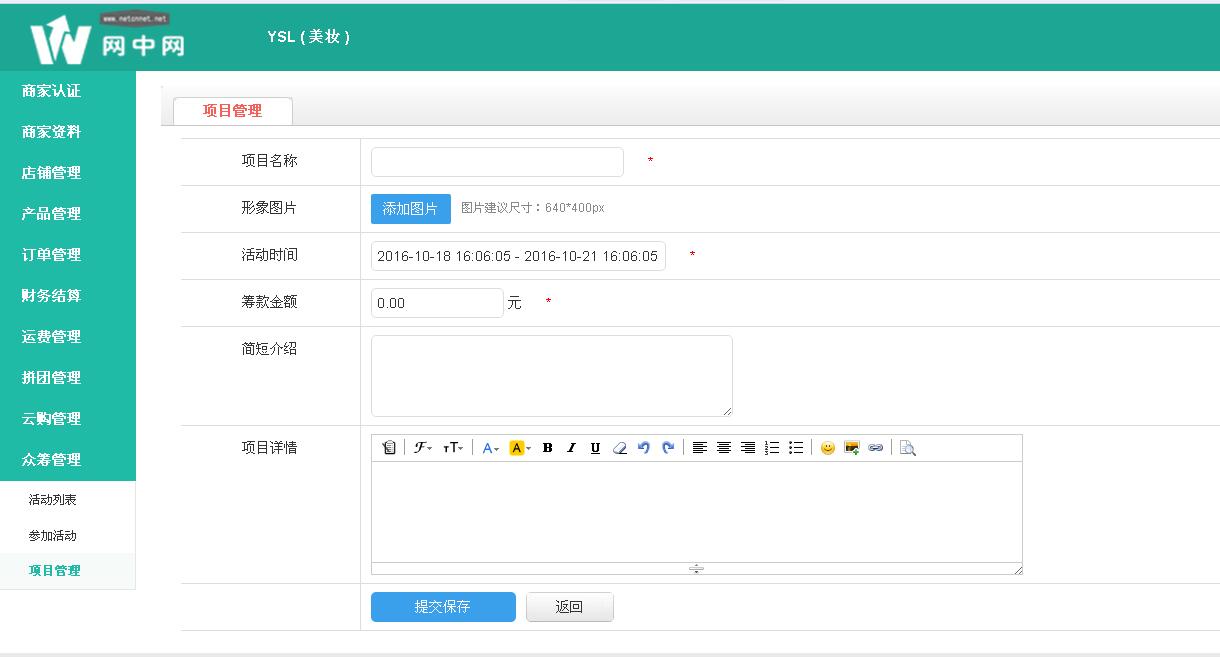
Task: Click the paste-as-plain-text icon in editor
Action: (389, 448)
